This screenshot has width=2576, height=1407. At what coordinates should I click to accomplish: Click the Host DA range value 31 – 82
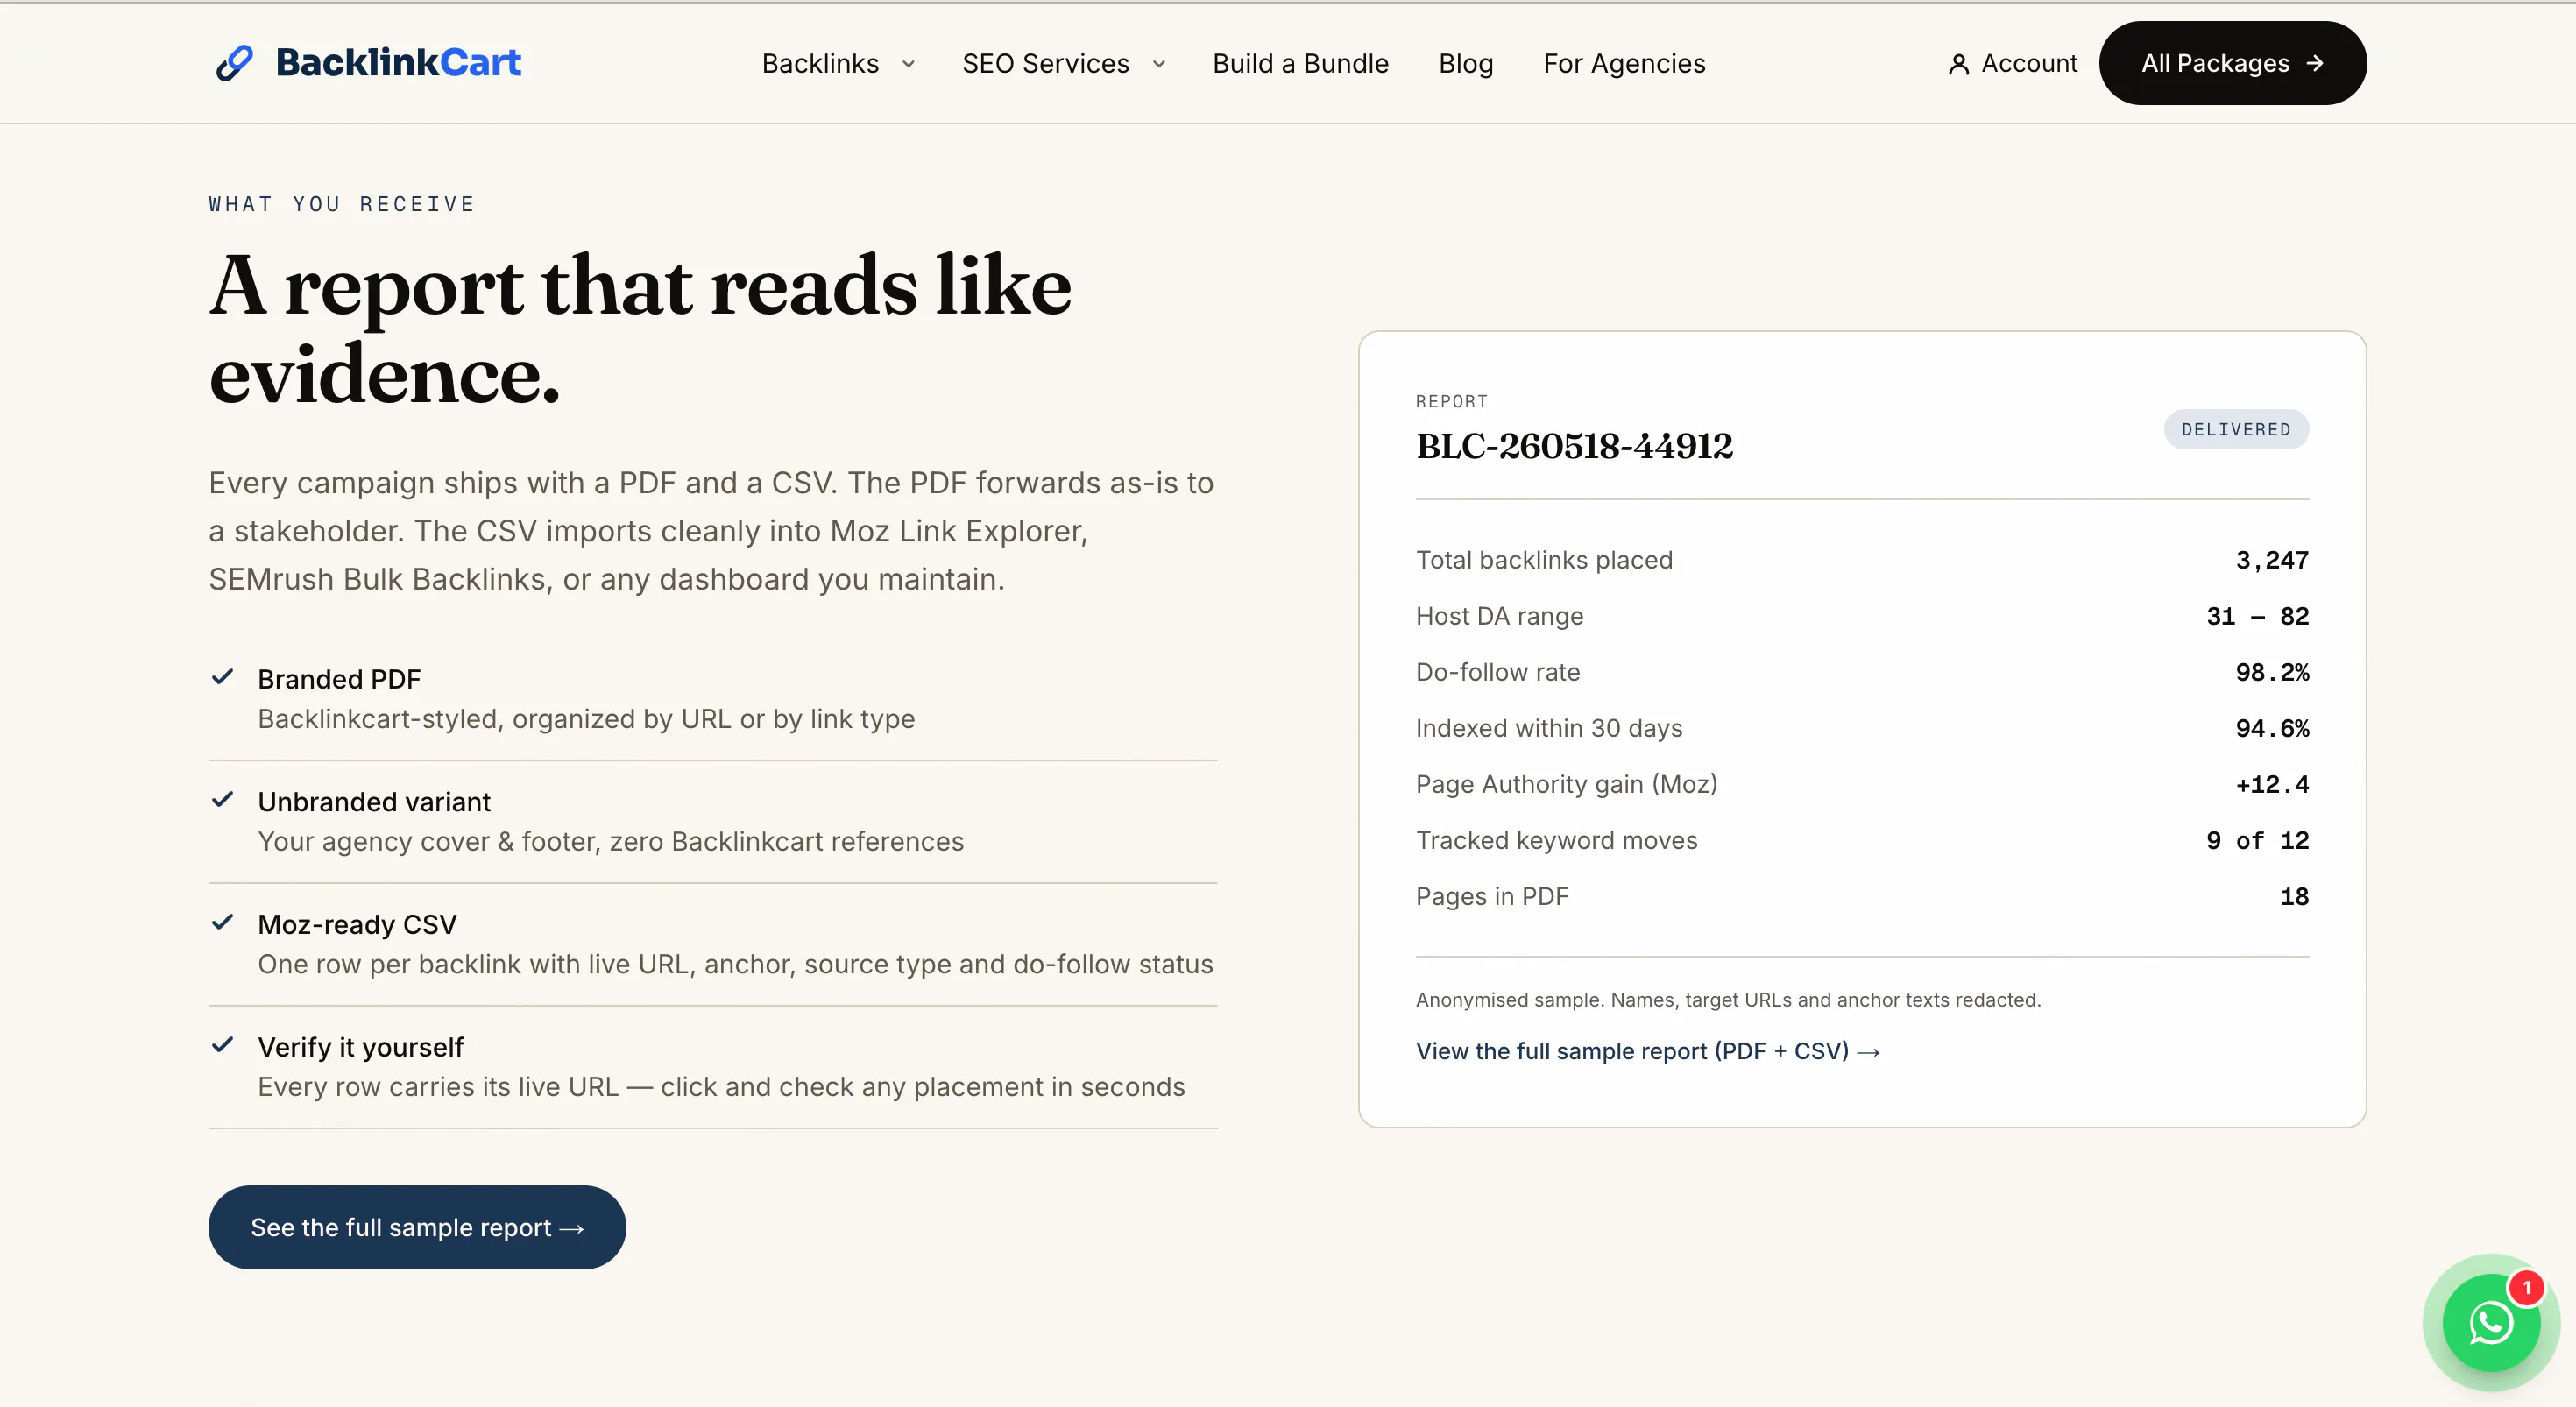point(2258,616)
